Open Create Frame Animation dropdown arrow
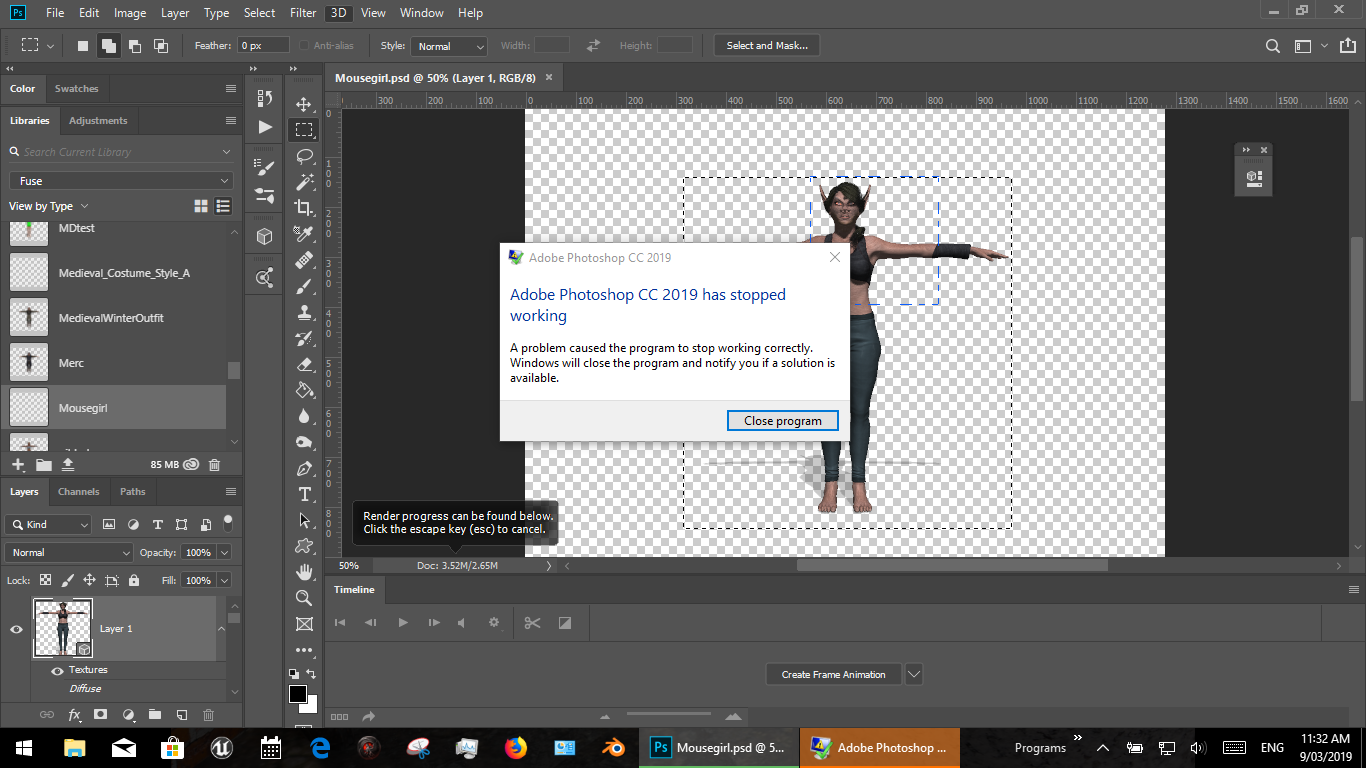 [x=913, y=674]
